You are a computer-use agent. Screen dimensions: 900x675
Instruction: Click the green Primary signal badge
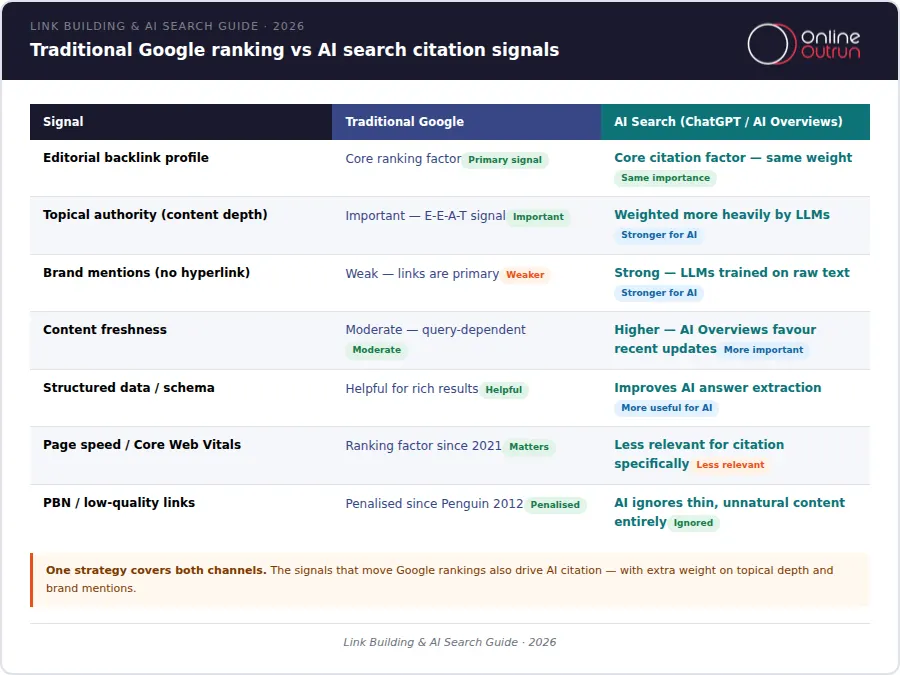[505, 160]
